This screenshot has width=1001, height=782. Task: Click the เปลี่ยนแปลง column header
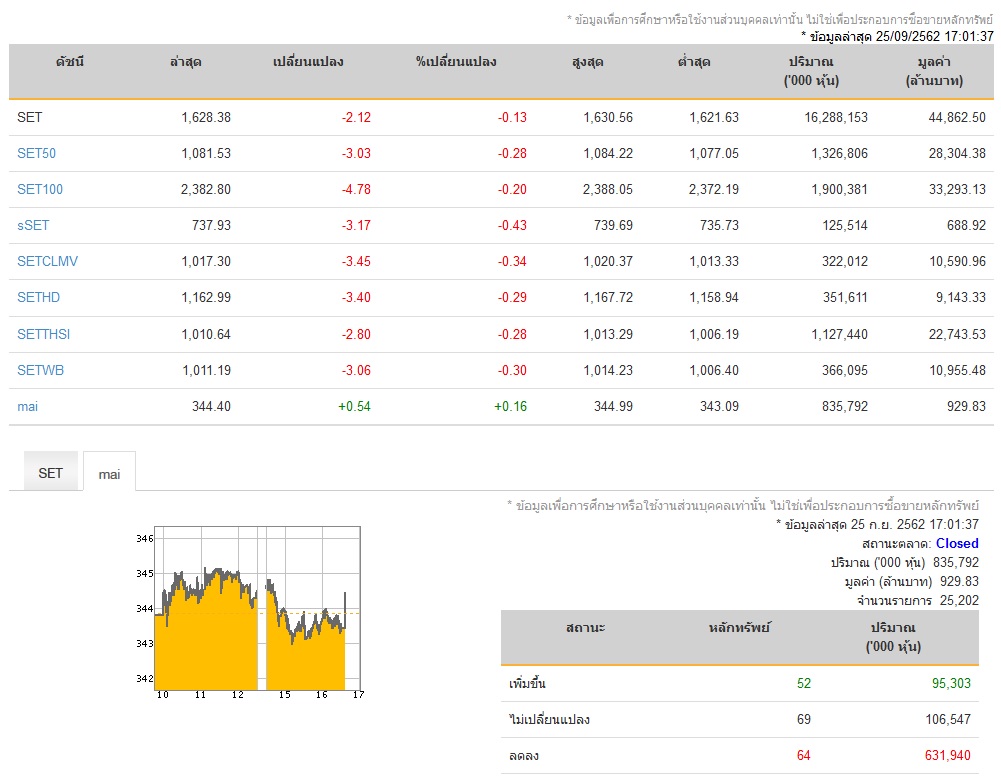(308, 62)
